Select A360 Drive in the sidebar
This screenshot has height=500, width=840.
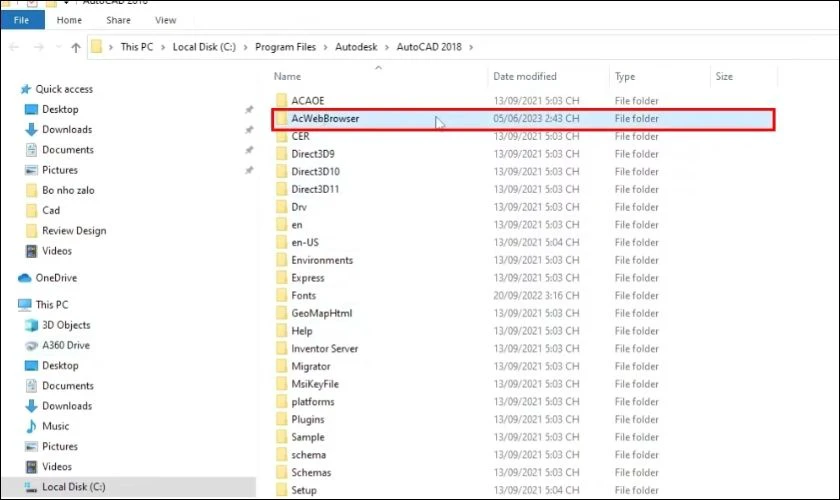(x=65, y=345)
